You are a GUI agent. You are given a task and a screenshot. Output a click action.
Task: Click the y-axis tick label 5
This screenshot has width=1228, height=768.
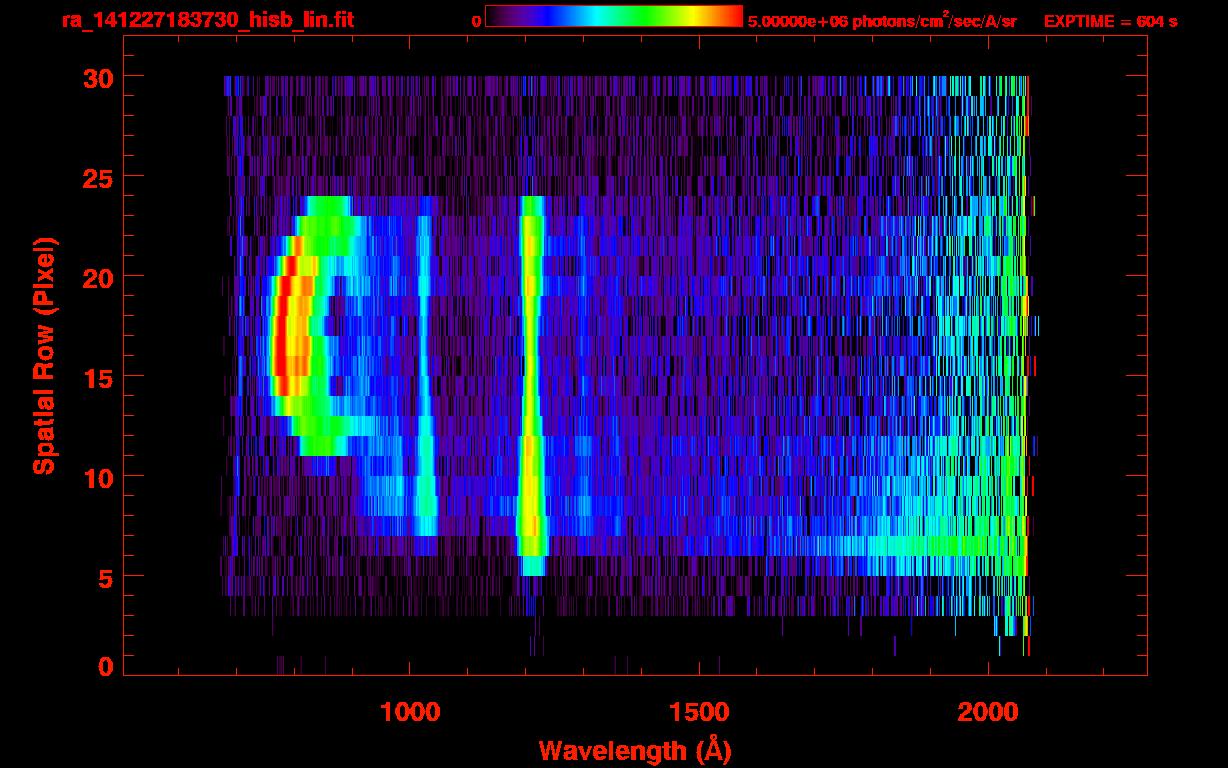pyautogui.click(x=105, y=577)
